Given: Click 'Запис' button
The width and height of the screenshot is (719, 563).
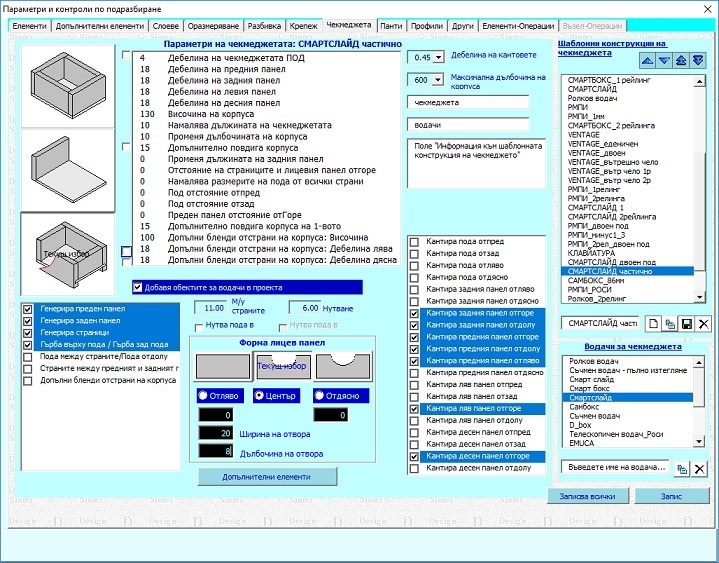Looking at the screenshot, I should tap(672, 496).
